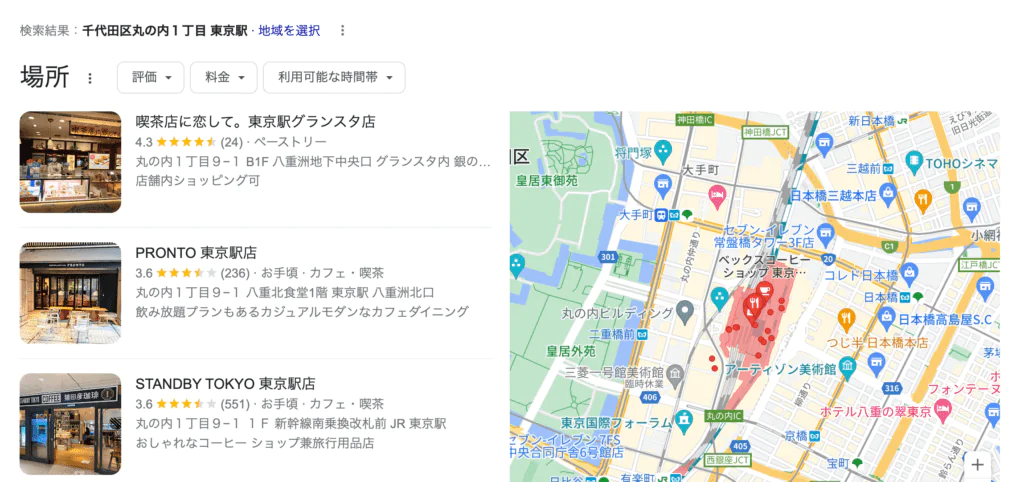This screenshot has width=1024, height=482.
Task: Click the blue store pin above 大手町 station
Action: coord(663,184)
